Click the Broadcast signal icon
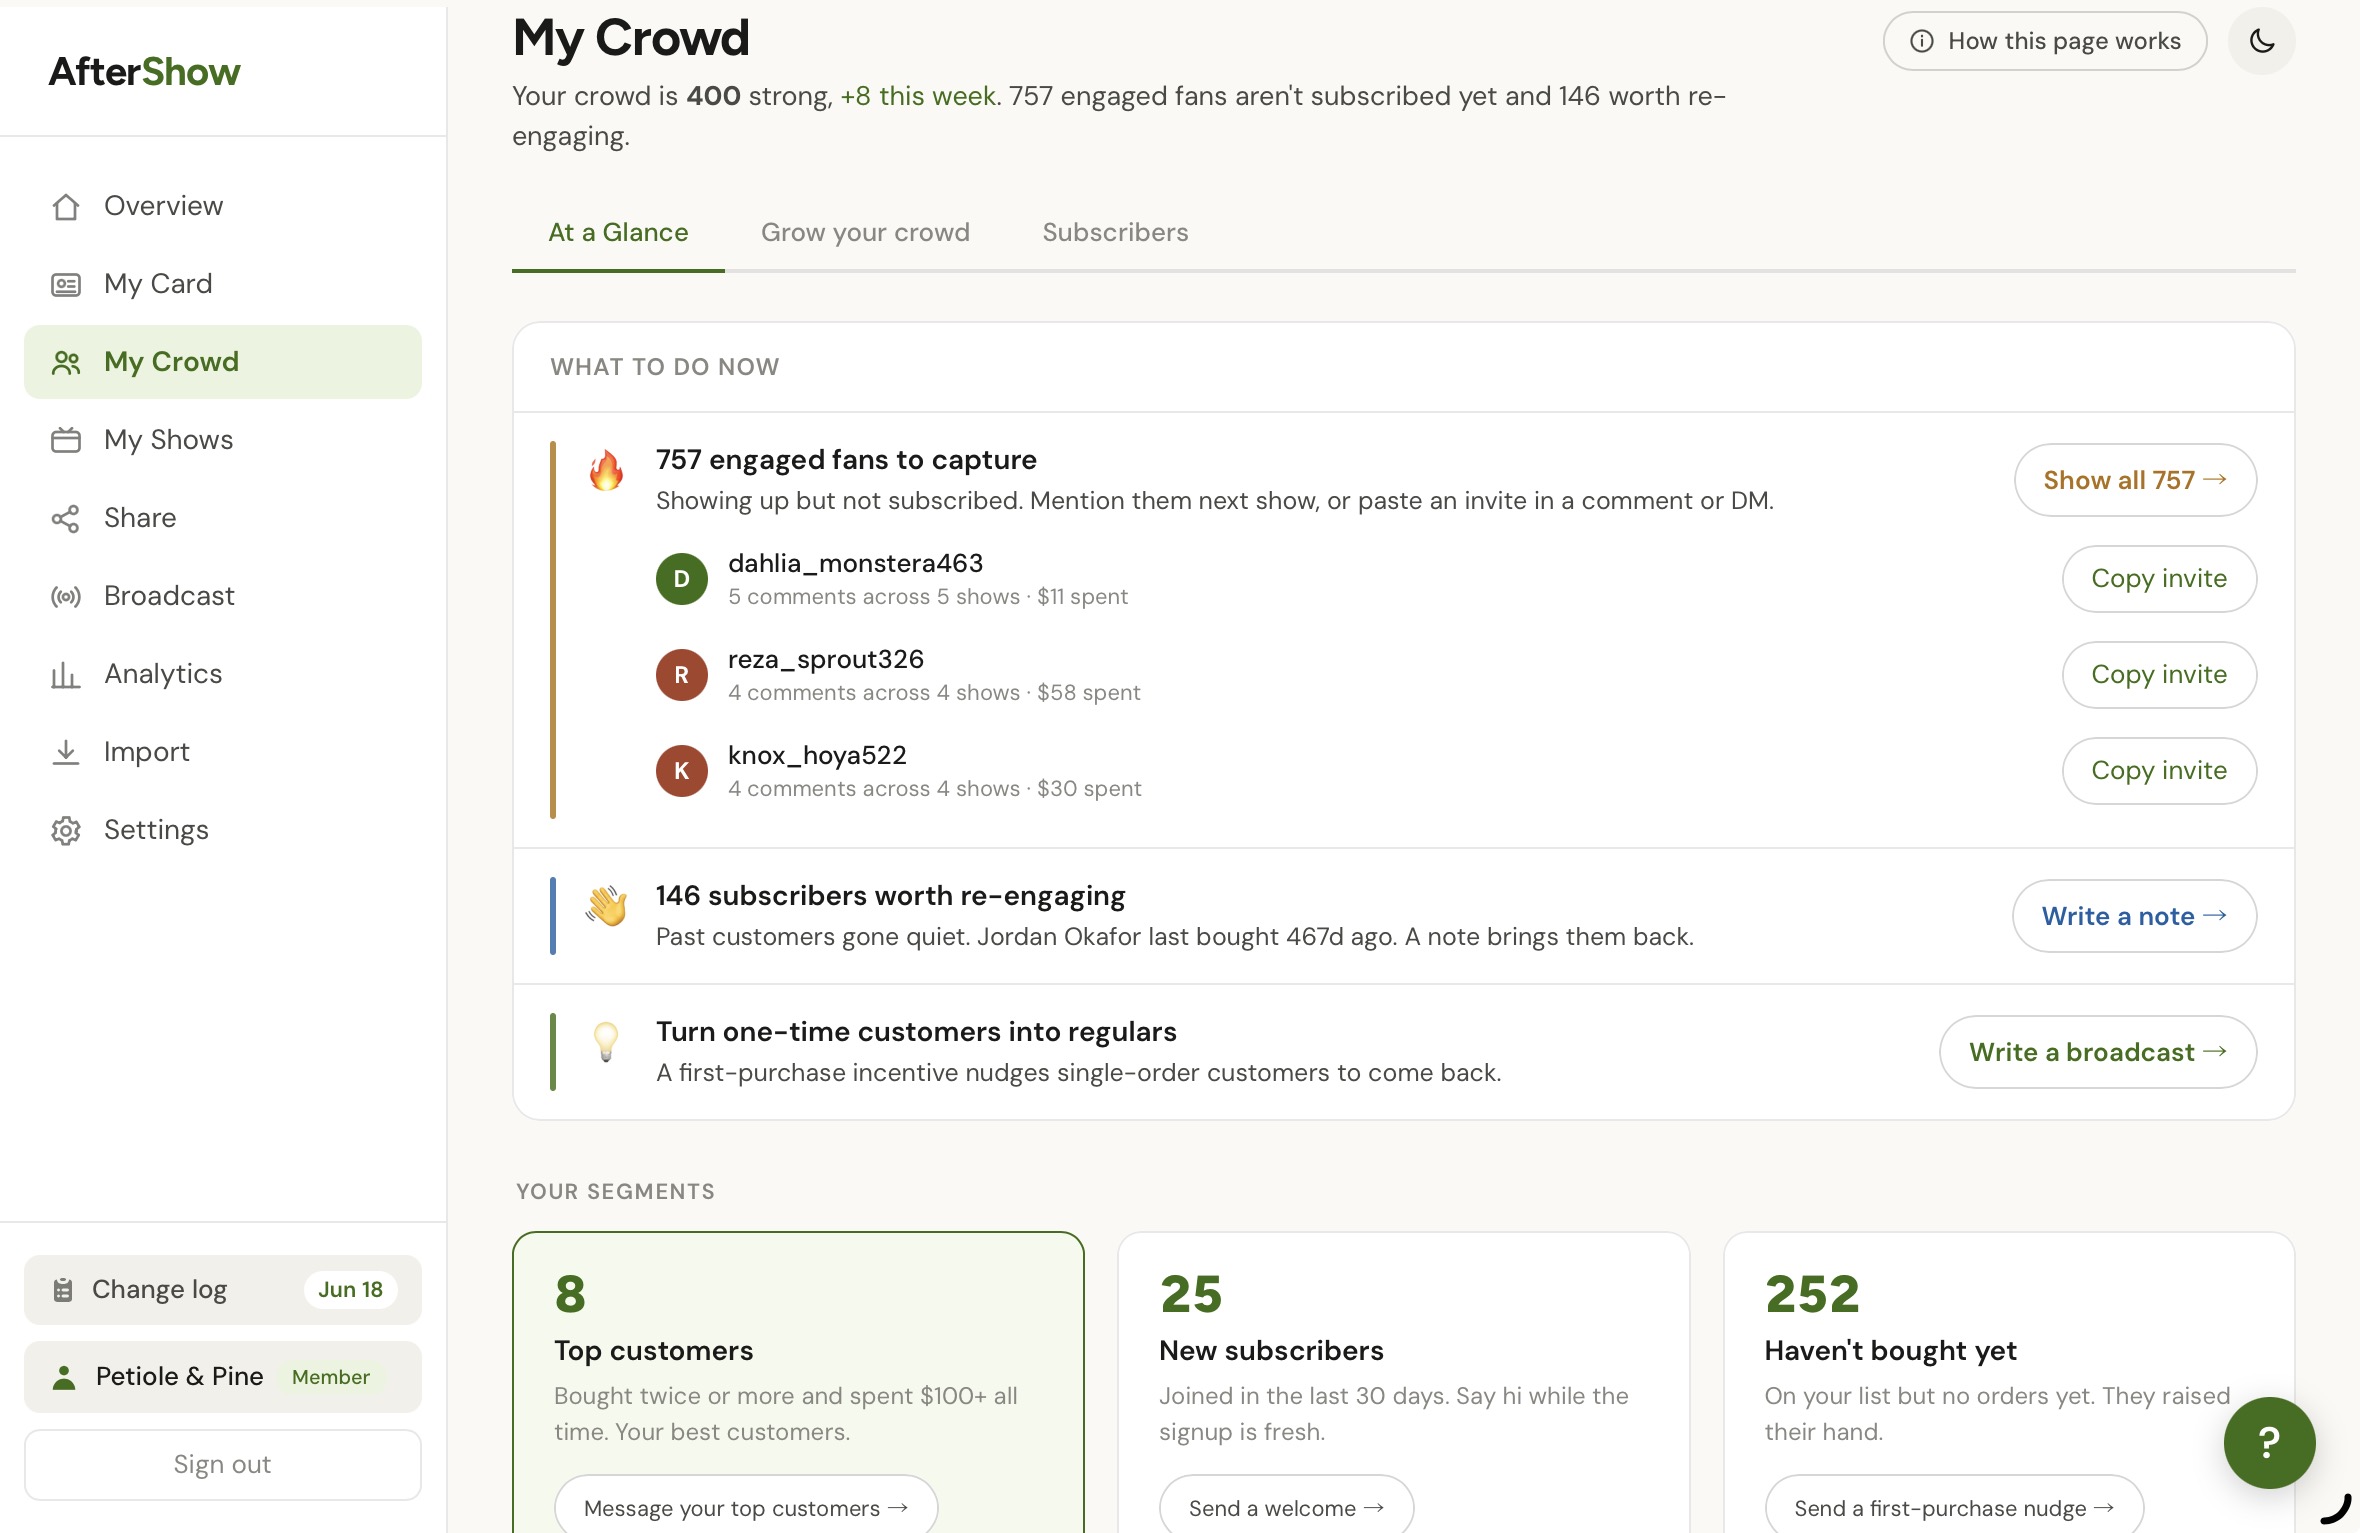 pos(66,596)
